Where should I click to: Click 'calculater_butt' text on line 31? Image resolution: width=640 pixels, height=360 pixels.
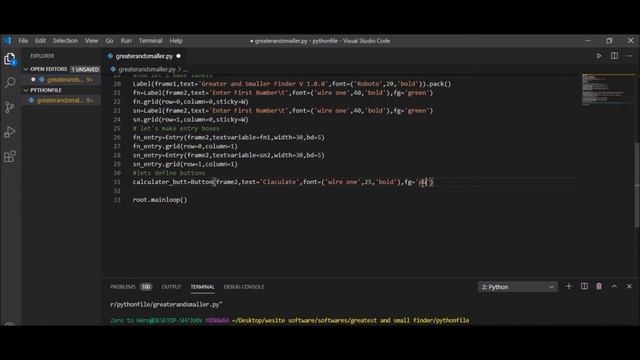(x=160, y=182)
